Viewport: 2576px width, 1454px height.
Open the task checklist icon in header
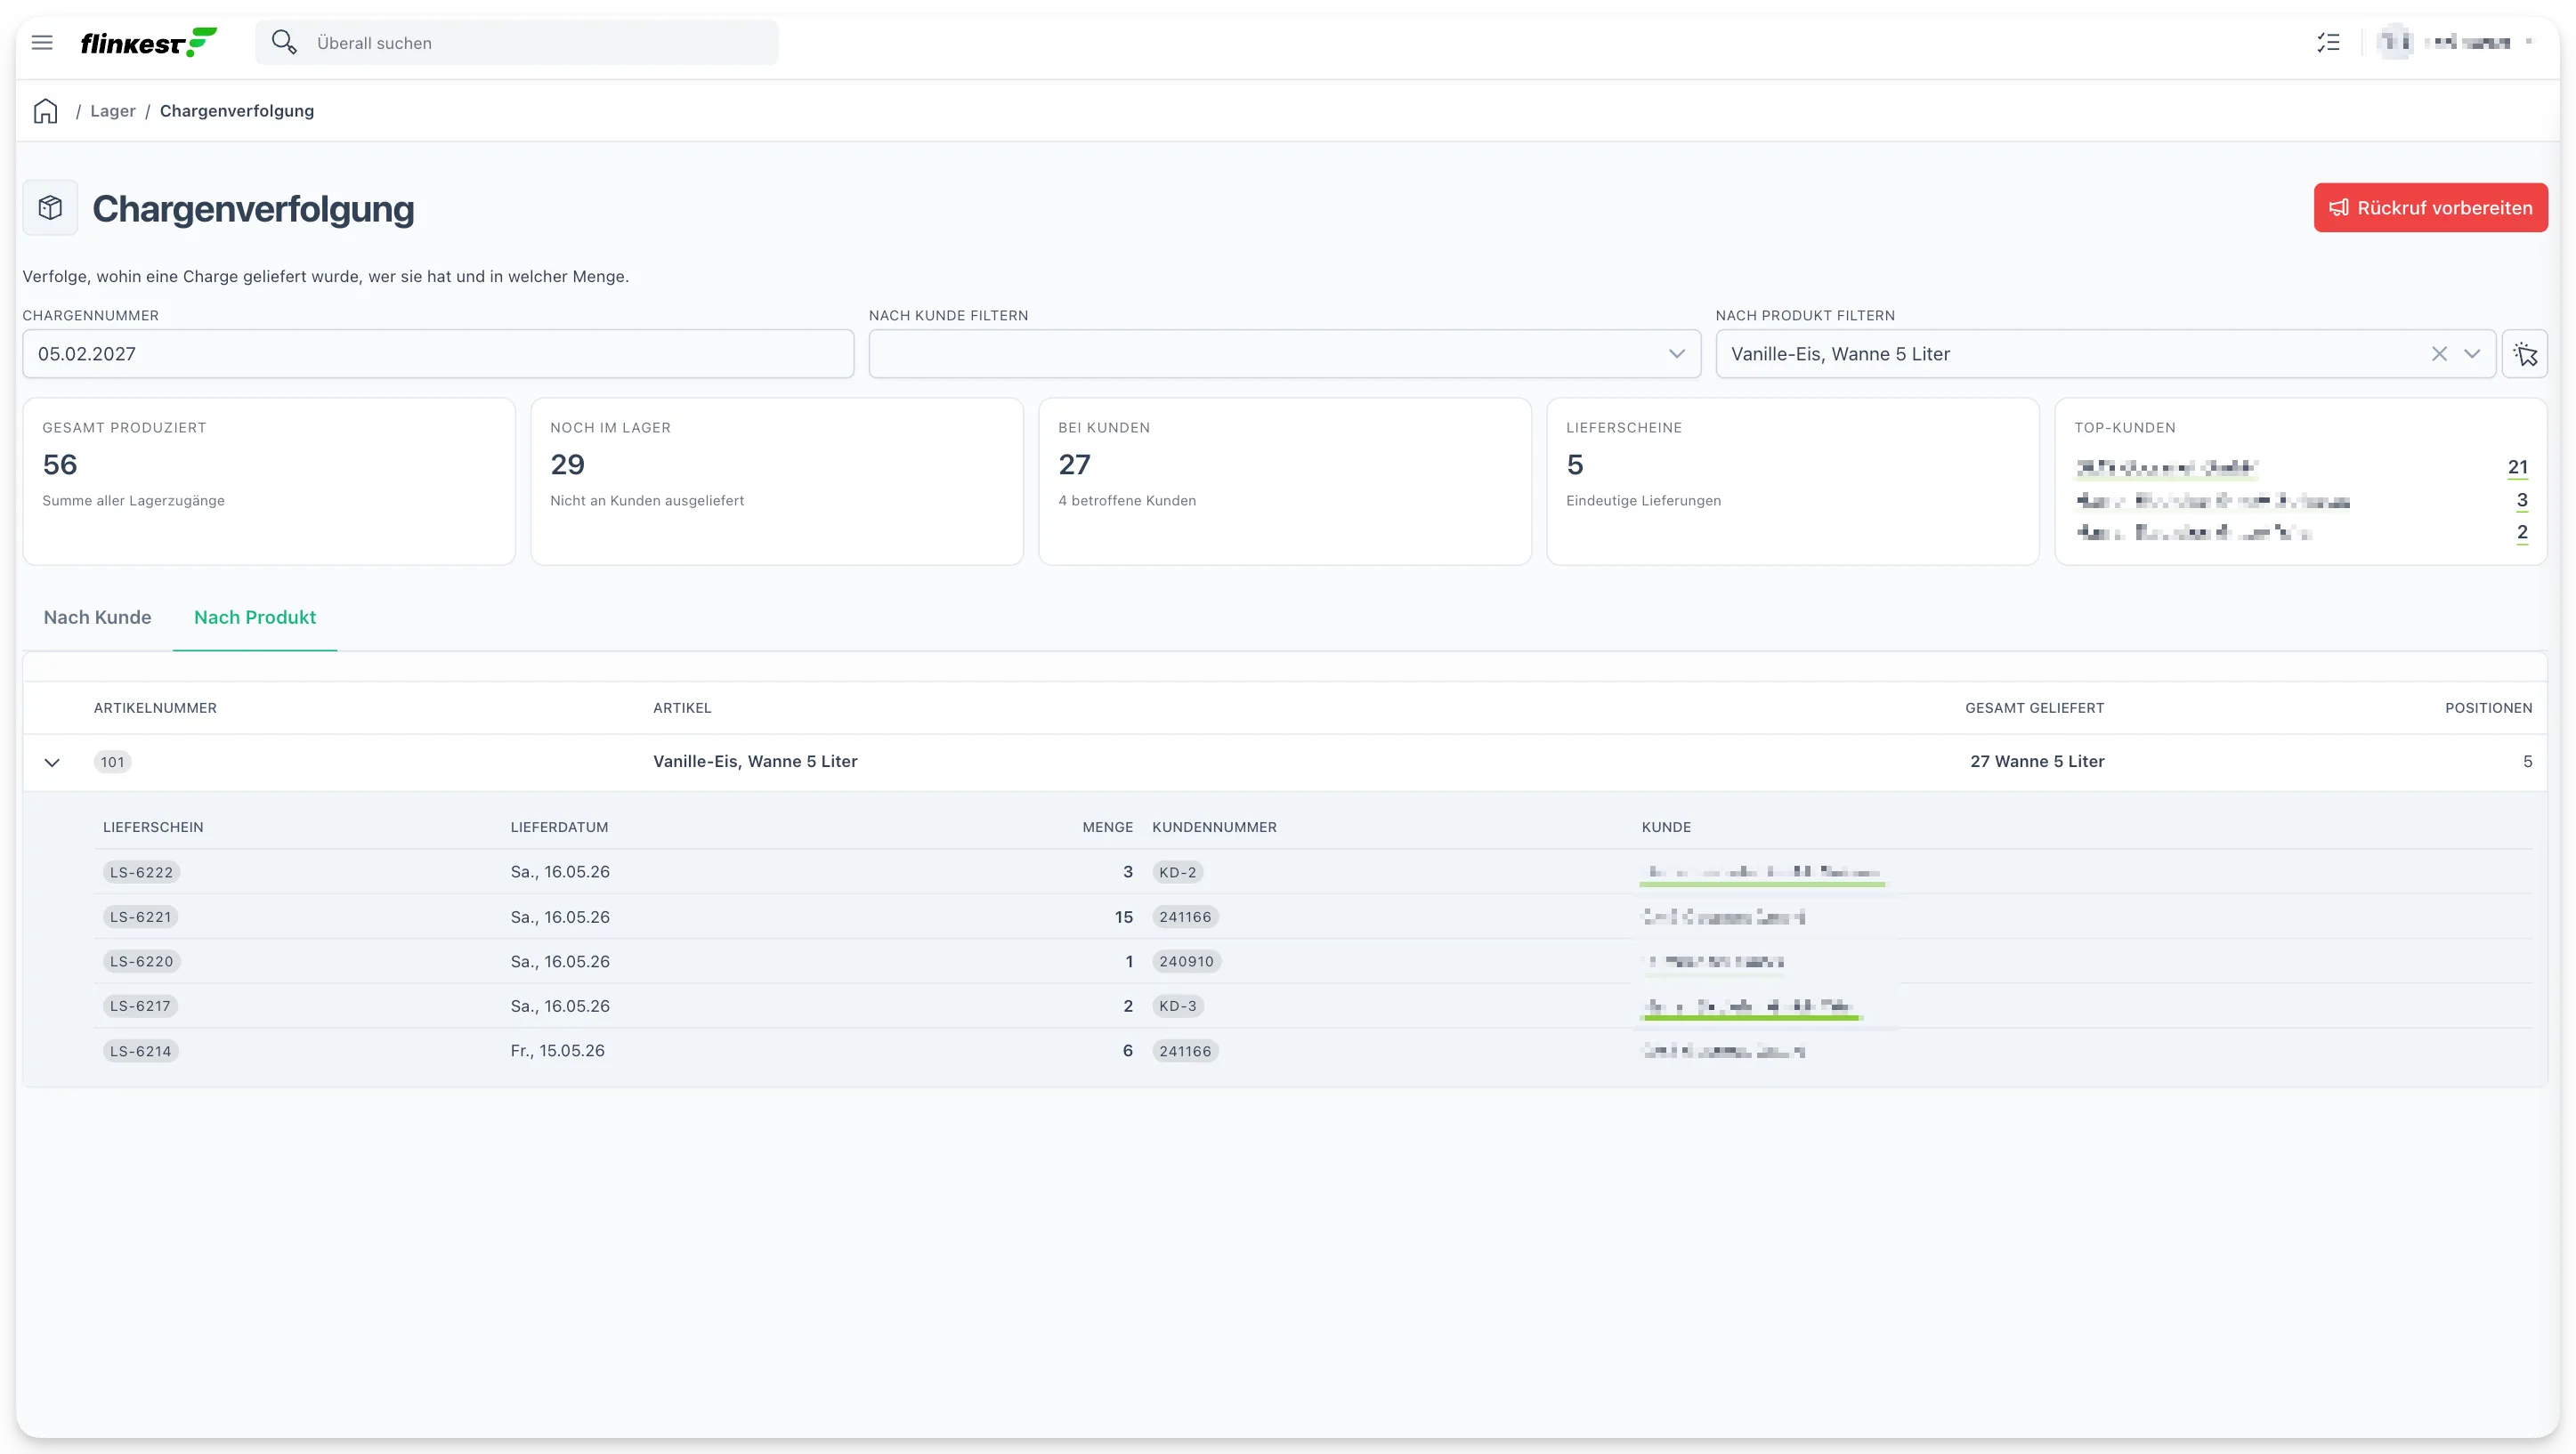[2328, 43]
